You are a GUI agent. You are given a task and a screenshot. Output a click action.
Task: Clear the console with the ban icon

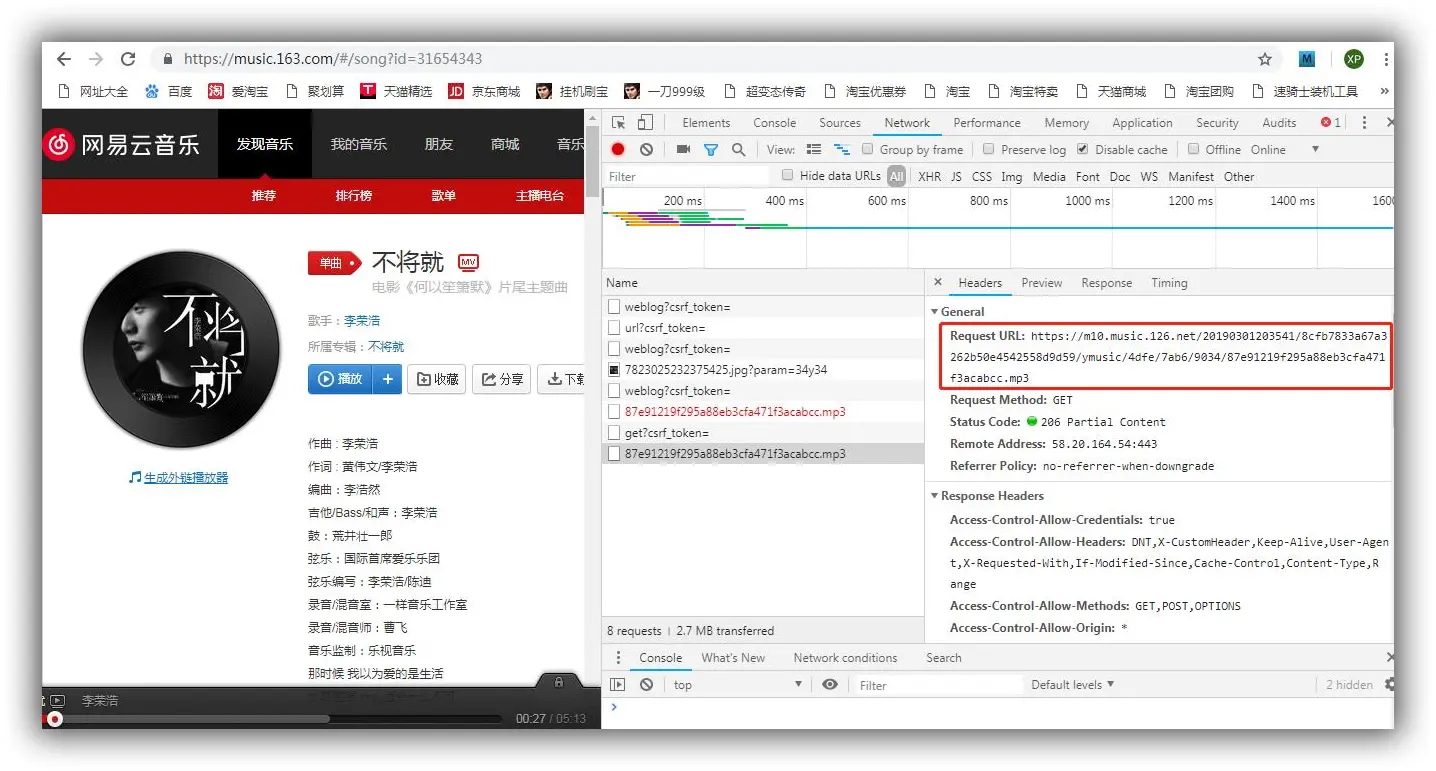(x=646, y=685)
